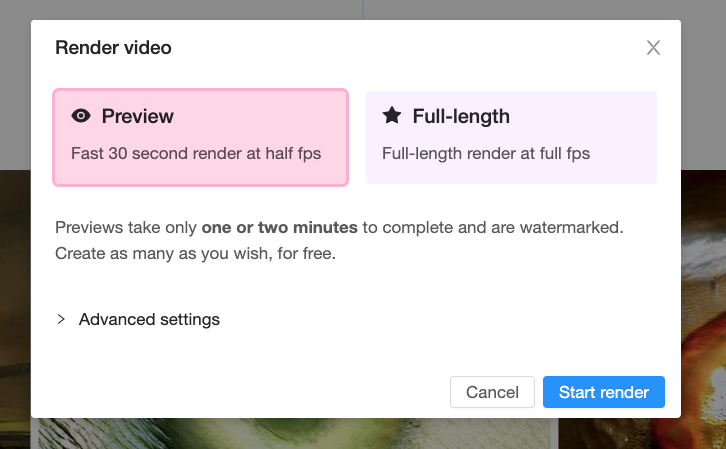Click the 'Fast 30 second render' description
Screen dimensions: 726x449
pyautogui.click(x=196, y=153)
